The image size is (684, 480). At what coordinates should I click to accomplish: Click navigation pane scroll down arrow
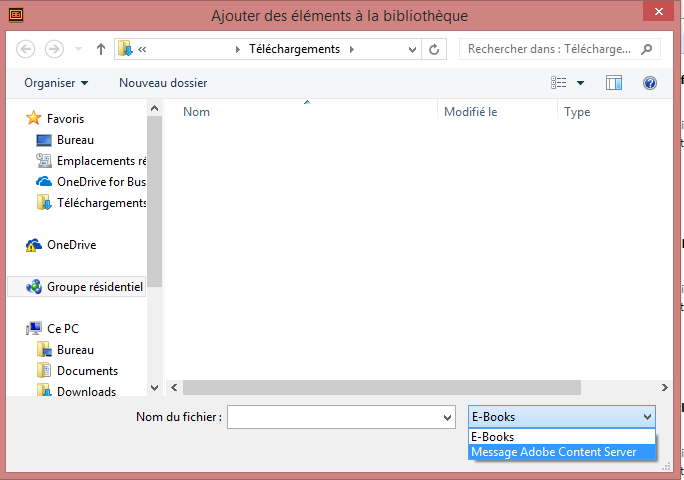click(154, 387)
